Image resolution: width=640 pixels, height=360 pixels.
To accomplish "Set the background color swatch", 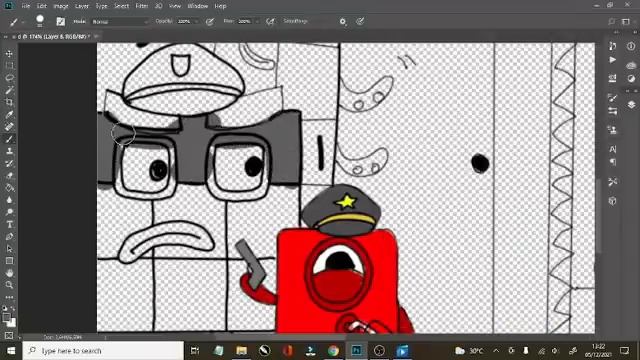I will (12, 323).
